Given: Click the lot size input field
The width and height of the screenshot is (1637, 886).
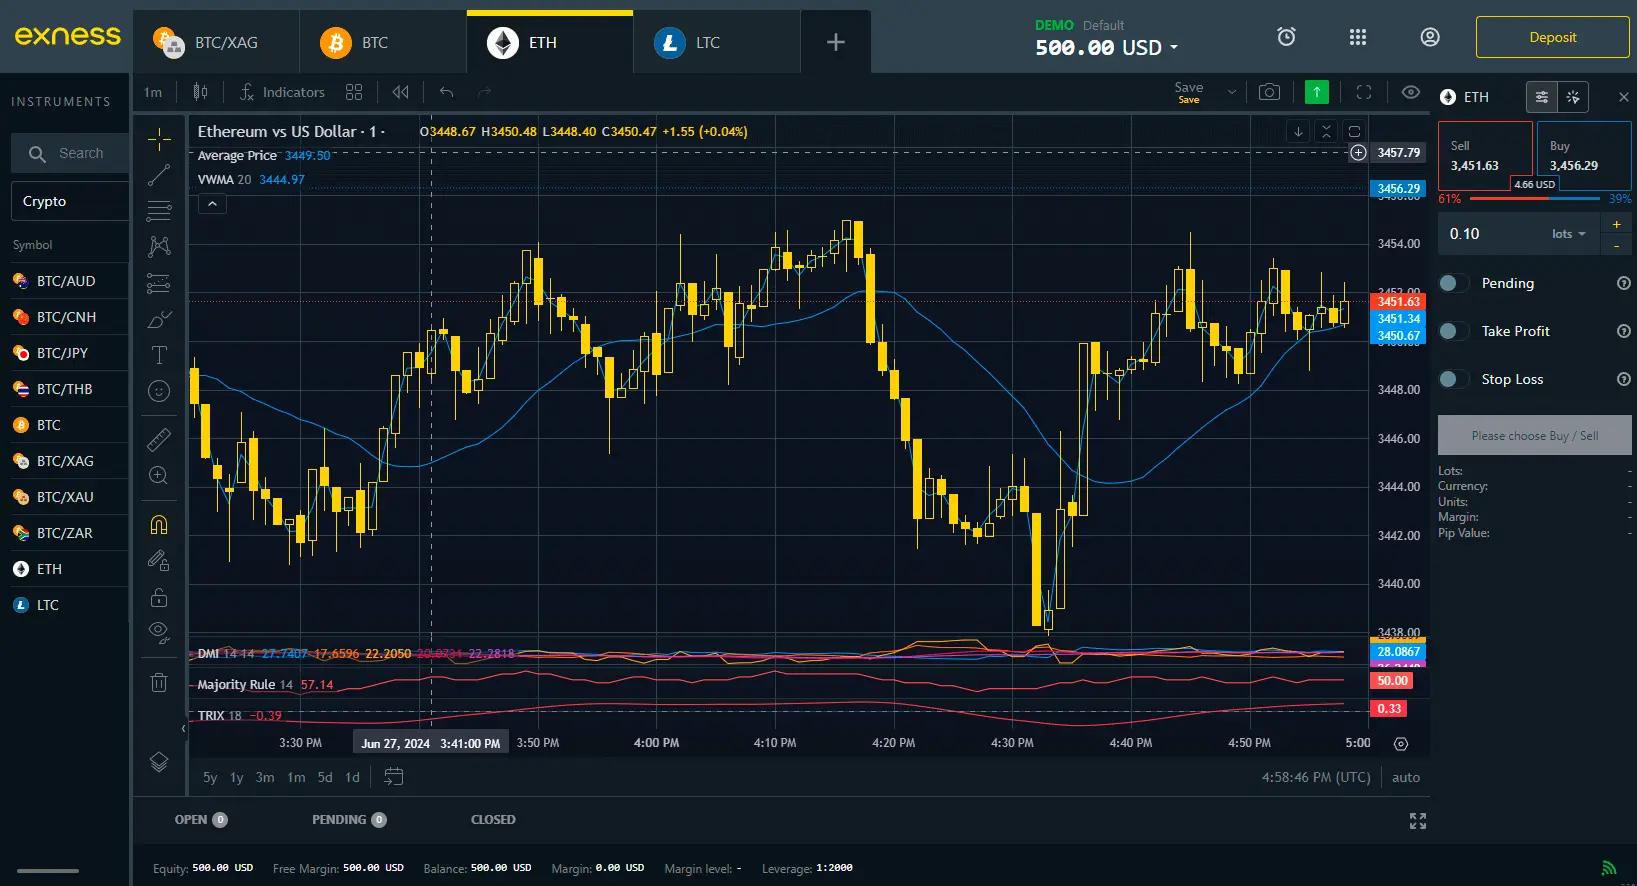Looking at the screenshot, I should (x=1490, y=234).
